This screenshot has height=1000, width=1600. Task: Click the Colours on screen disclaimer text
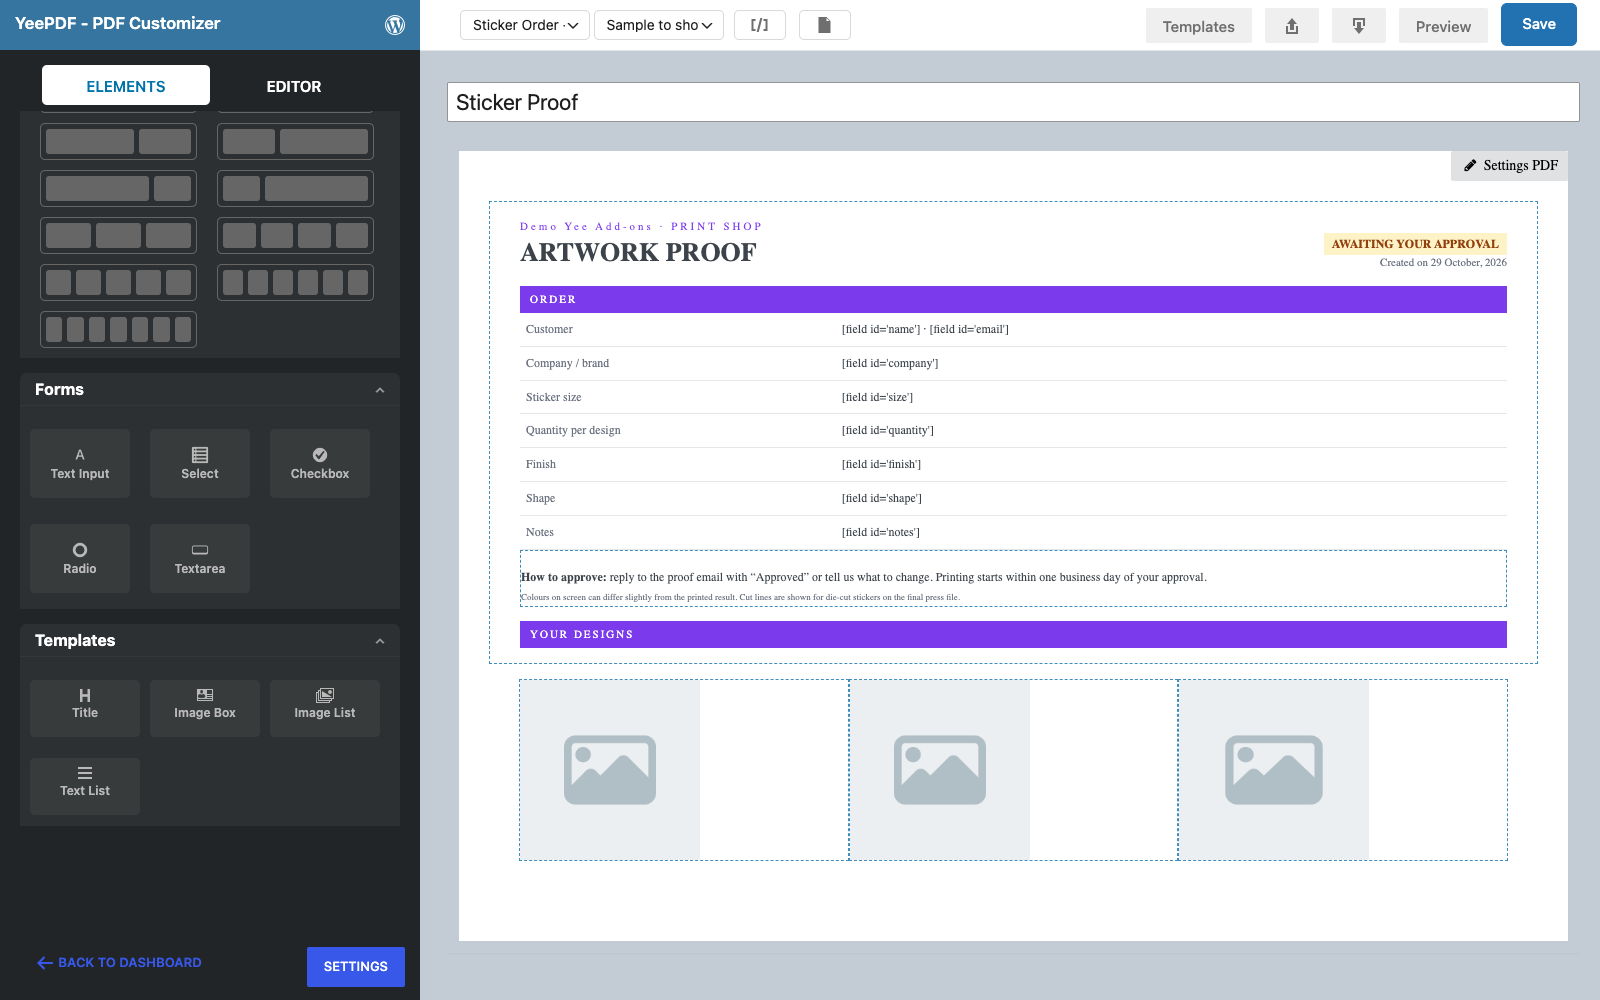(x=740, y=598)
